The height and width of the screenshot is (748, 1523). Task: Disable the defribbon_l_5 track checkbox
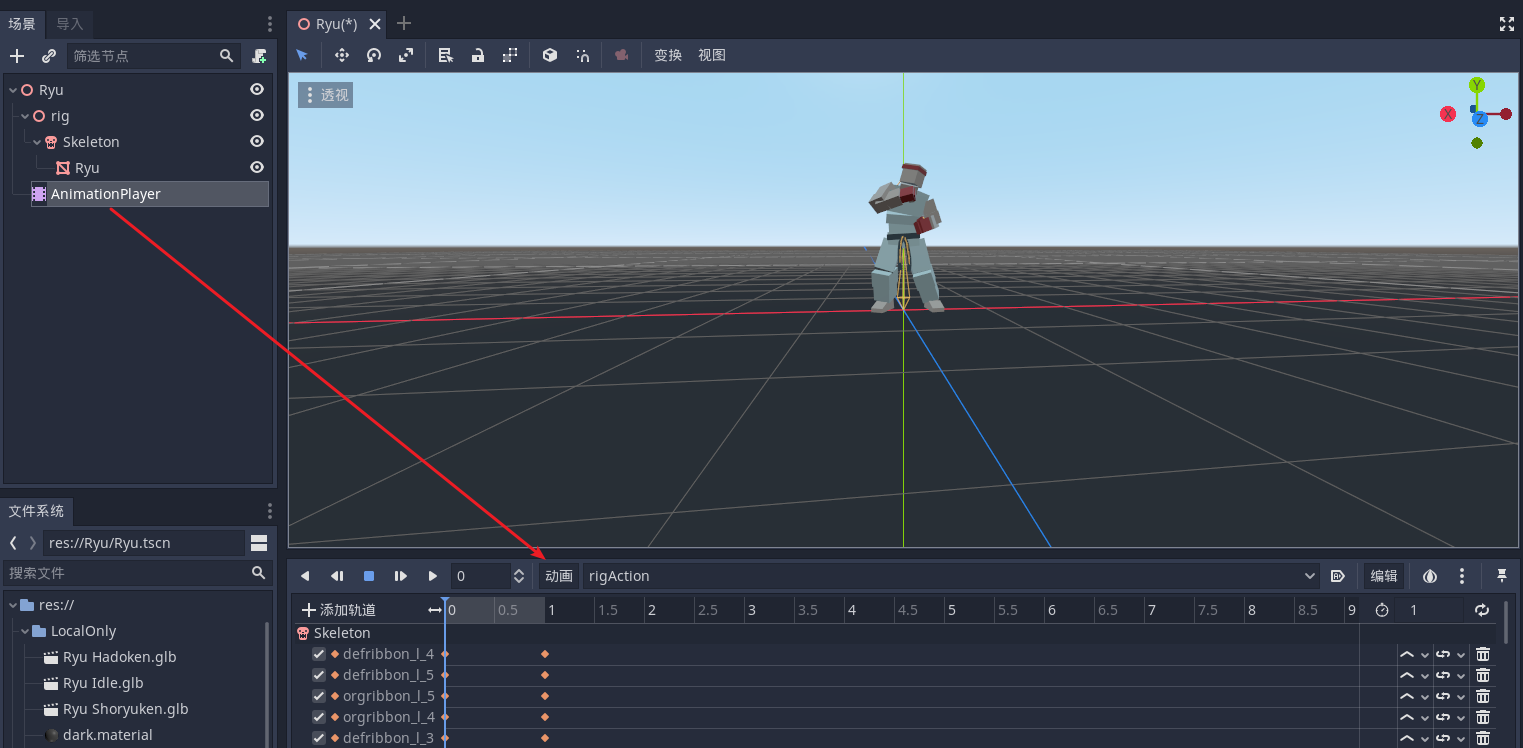(319, 675)
